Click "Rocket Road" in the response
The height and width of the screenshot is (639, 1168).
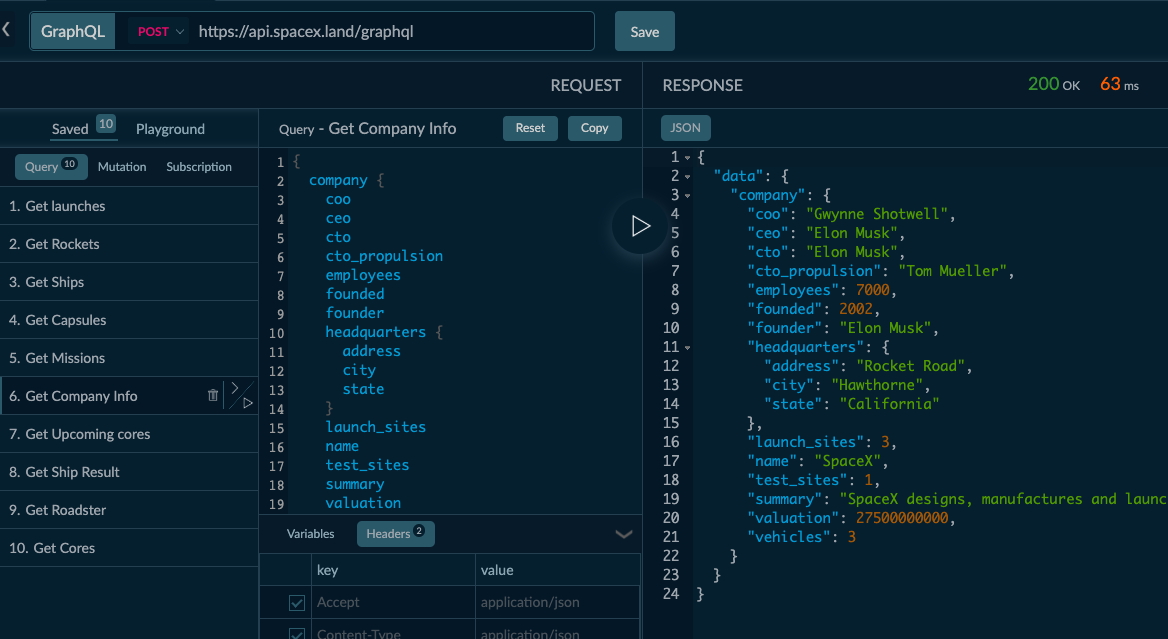click(x=910, y=366)
